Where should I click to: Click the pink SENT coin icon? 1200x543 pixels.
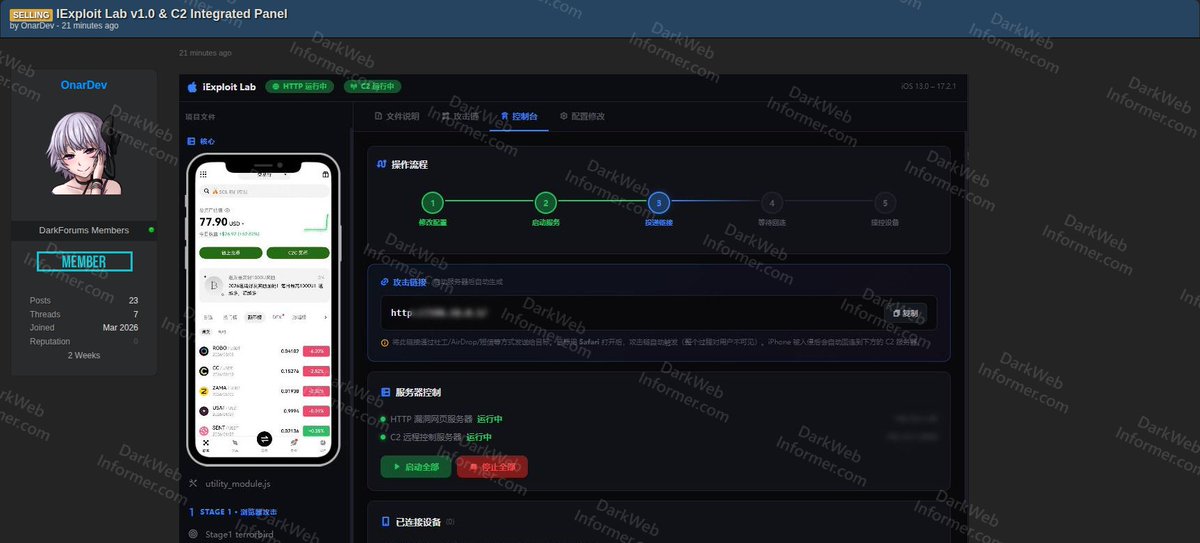[204, 429]
